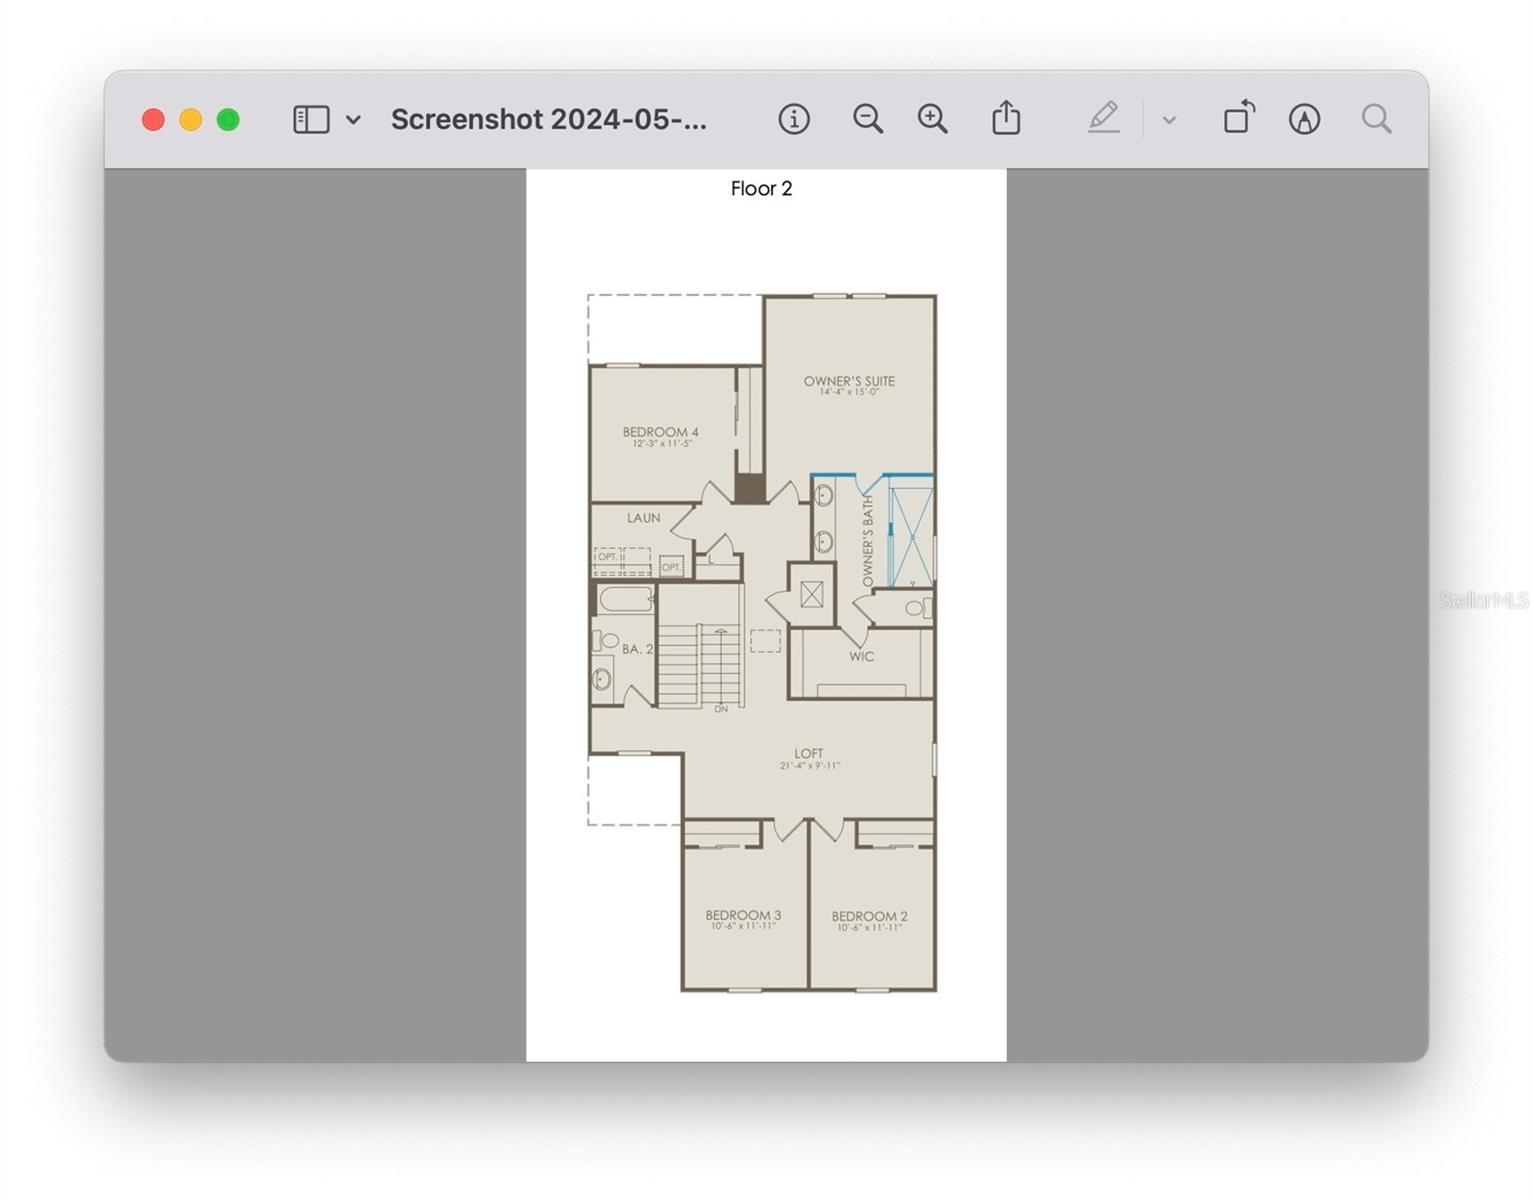Open the image info inspector

point(793,120)
